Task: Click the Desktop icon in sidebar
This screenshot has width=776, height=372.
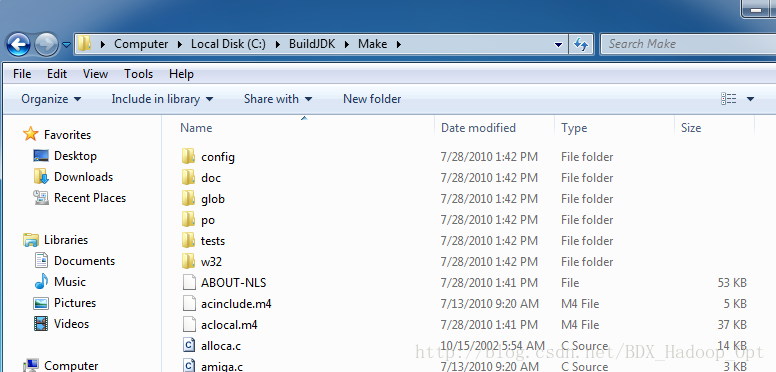Action: [x=41, y=156]
